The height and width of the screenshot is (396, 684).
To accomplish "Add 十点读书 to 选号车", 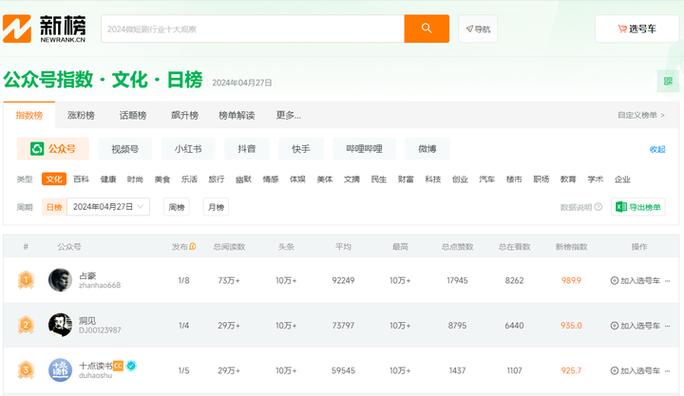I will (x=635, y=371).
